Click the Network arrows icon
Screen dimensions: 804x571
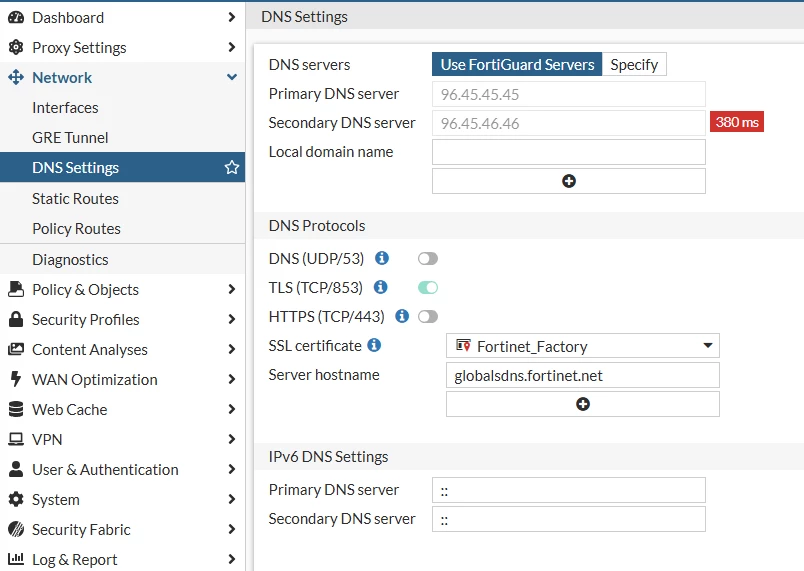coord(16,77)
